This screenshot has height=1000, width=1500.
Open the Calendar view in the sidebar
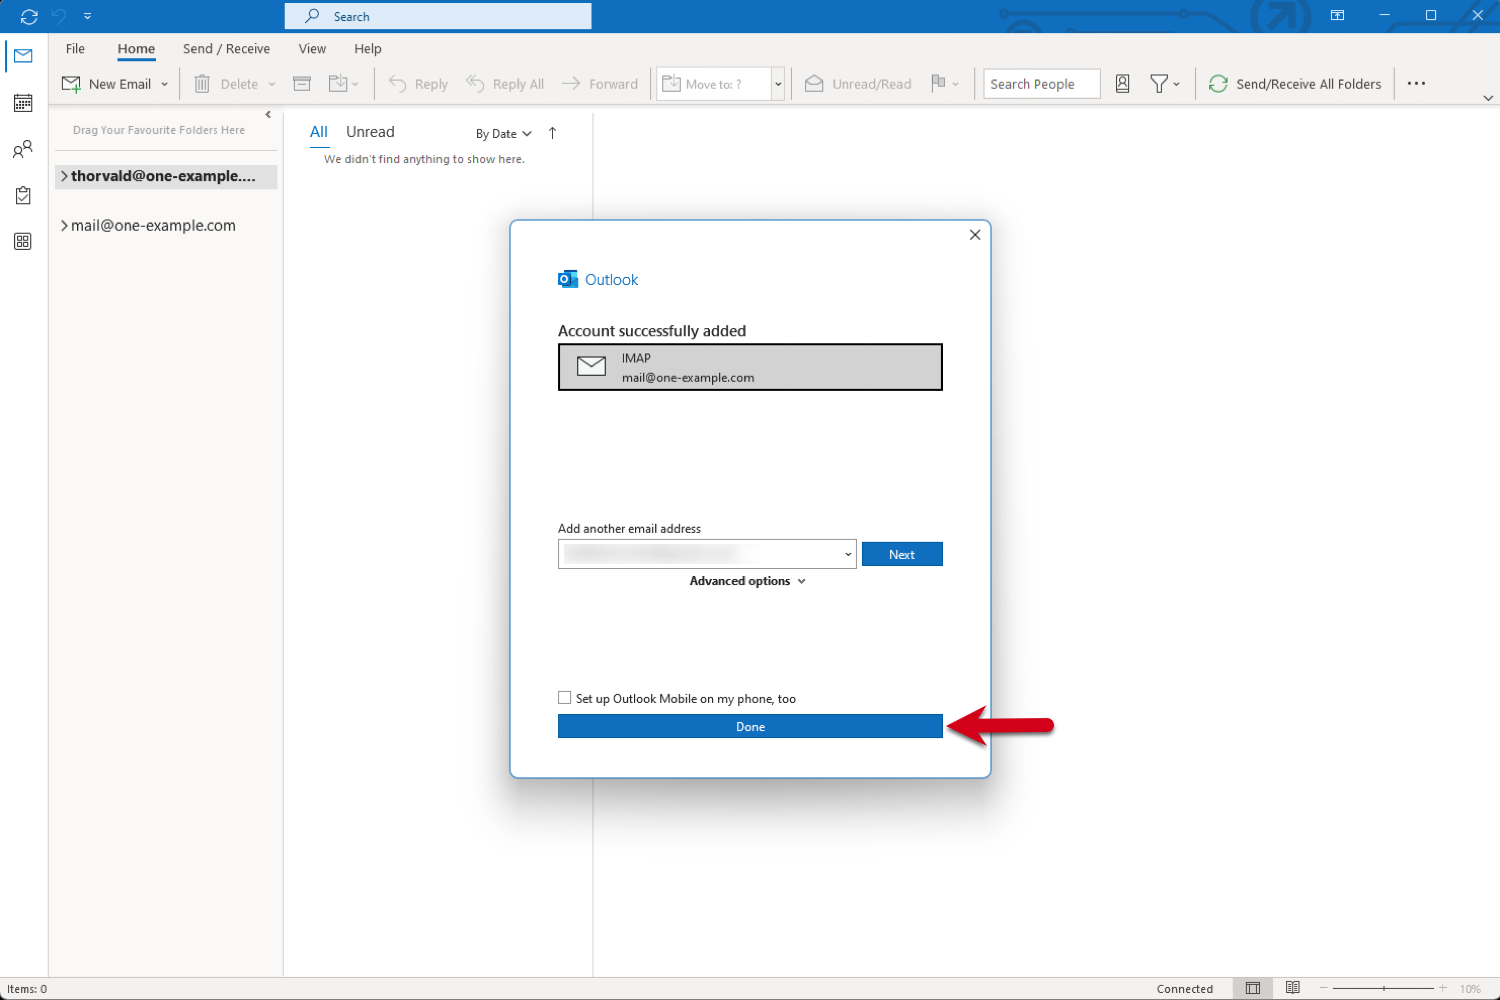(23, 103)
